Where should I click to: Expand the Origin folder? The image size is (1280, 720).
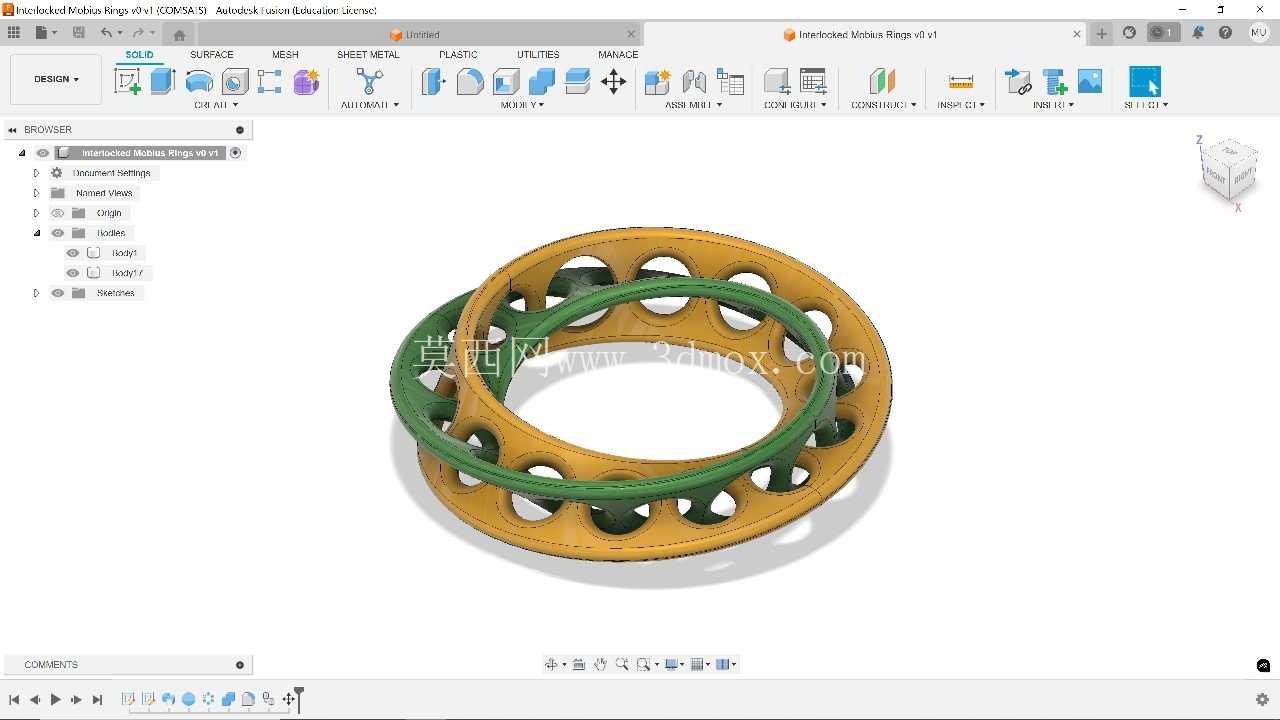pyautogui.click(x=37, y=213)
